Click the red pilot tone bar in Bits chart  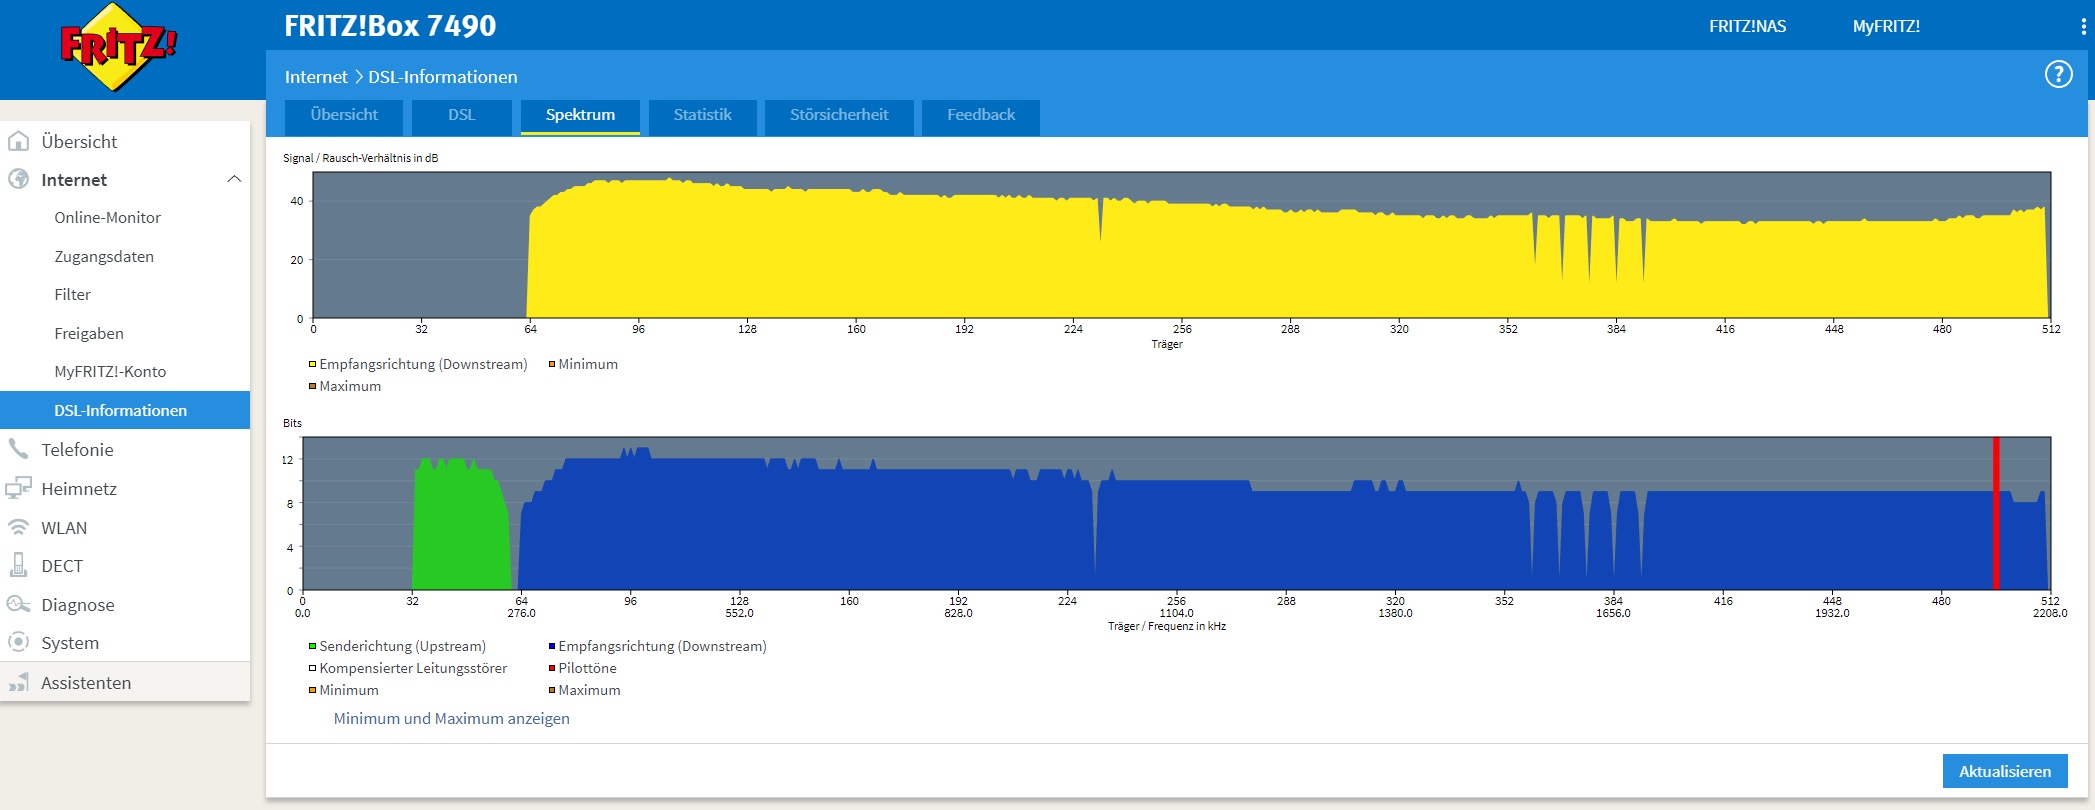pyautogui.click(x=1996, y=513)
